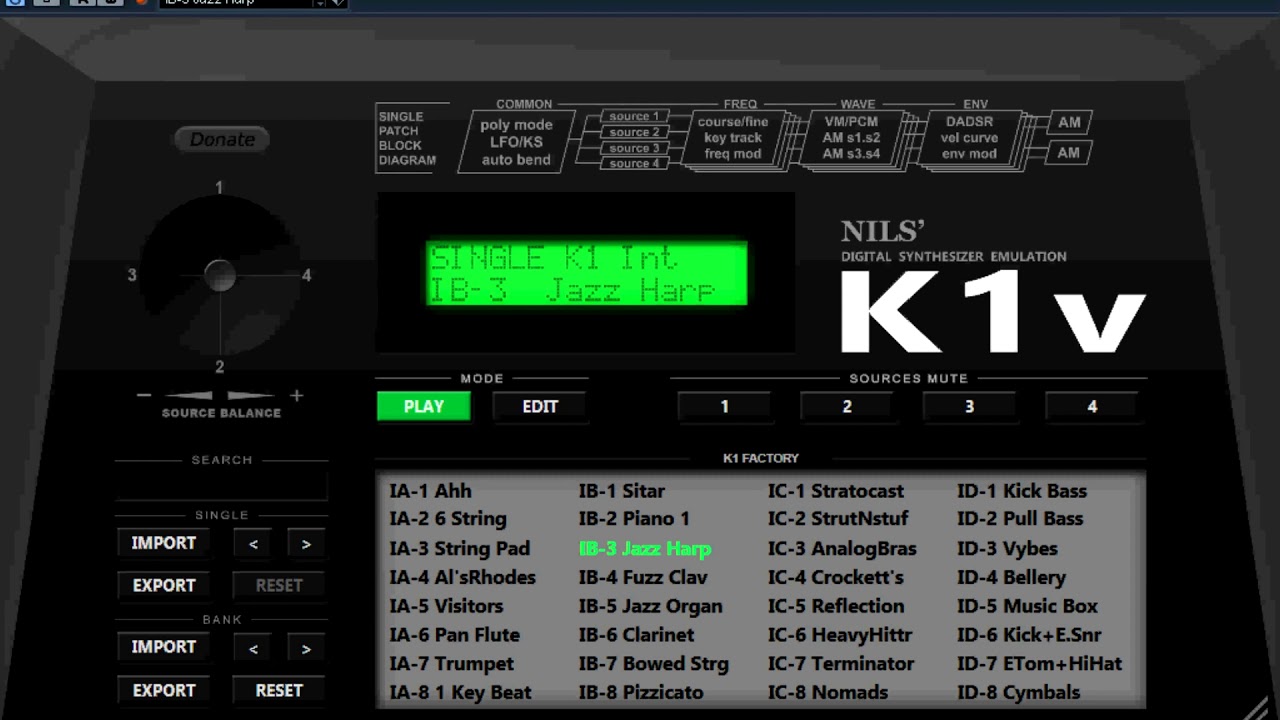Go to next single patch

click(x=306, y=544)
